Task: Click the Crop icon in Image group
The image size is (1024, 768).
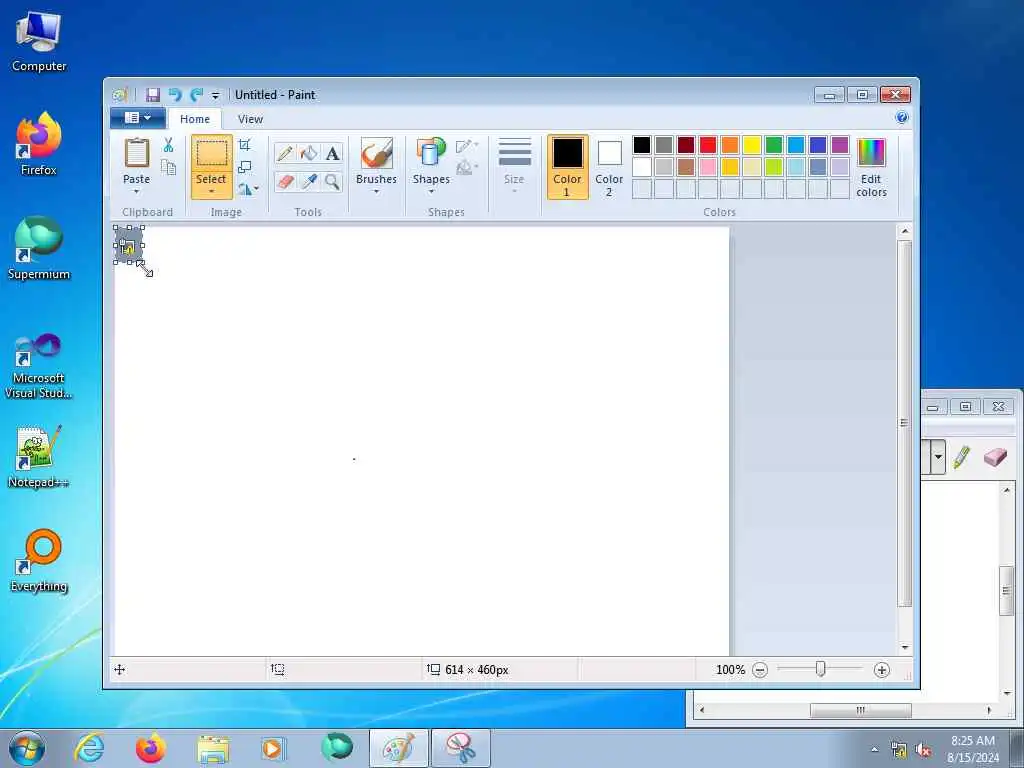Action: point(245,144)
